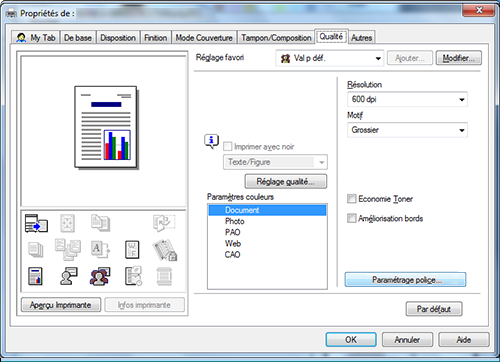The image size is (500, 362).
Task: Open the Réglage favori dropdown
Action: tap(329, 58)
